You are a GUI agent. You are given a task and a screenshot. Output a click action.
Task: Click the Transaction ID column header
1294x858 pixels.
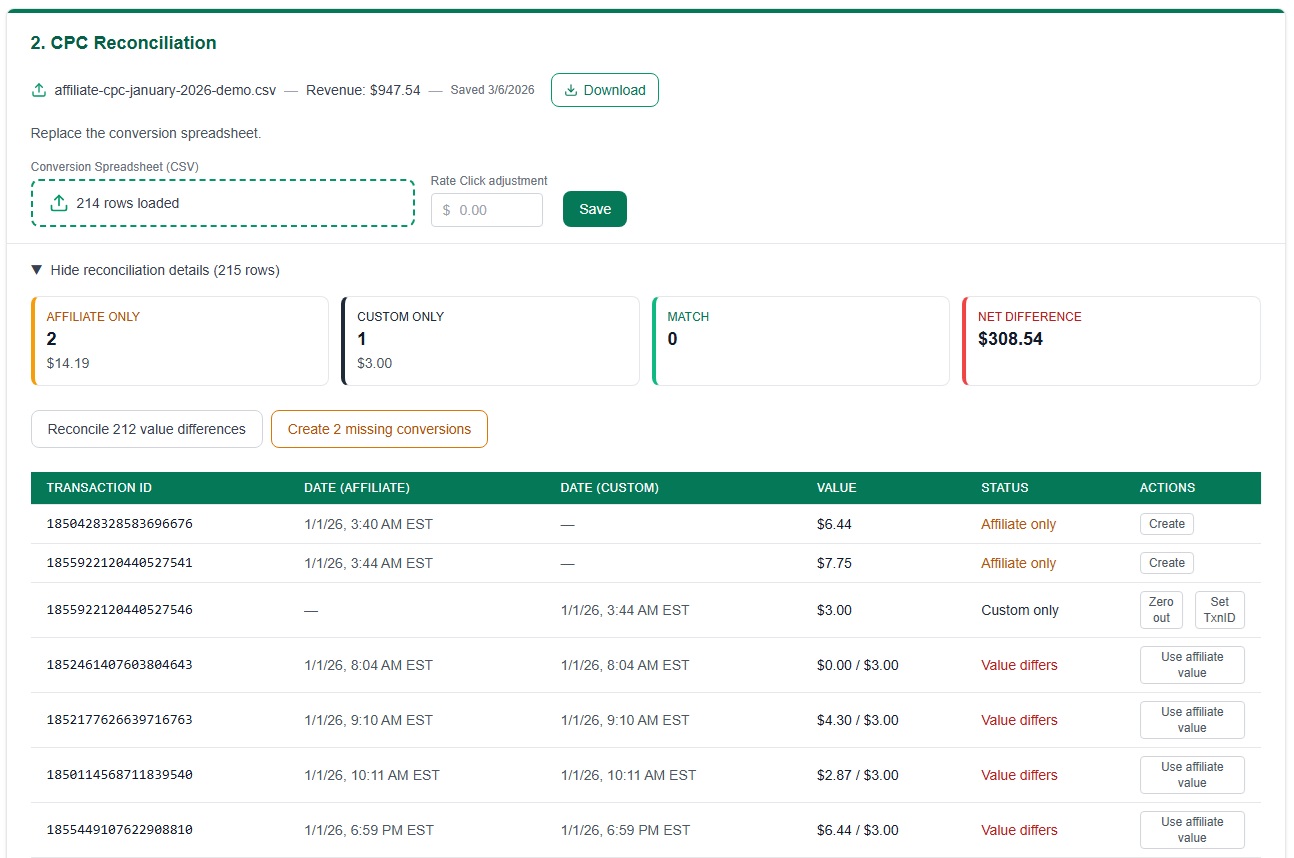click(99, 488)
